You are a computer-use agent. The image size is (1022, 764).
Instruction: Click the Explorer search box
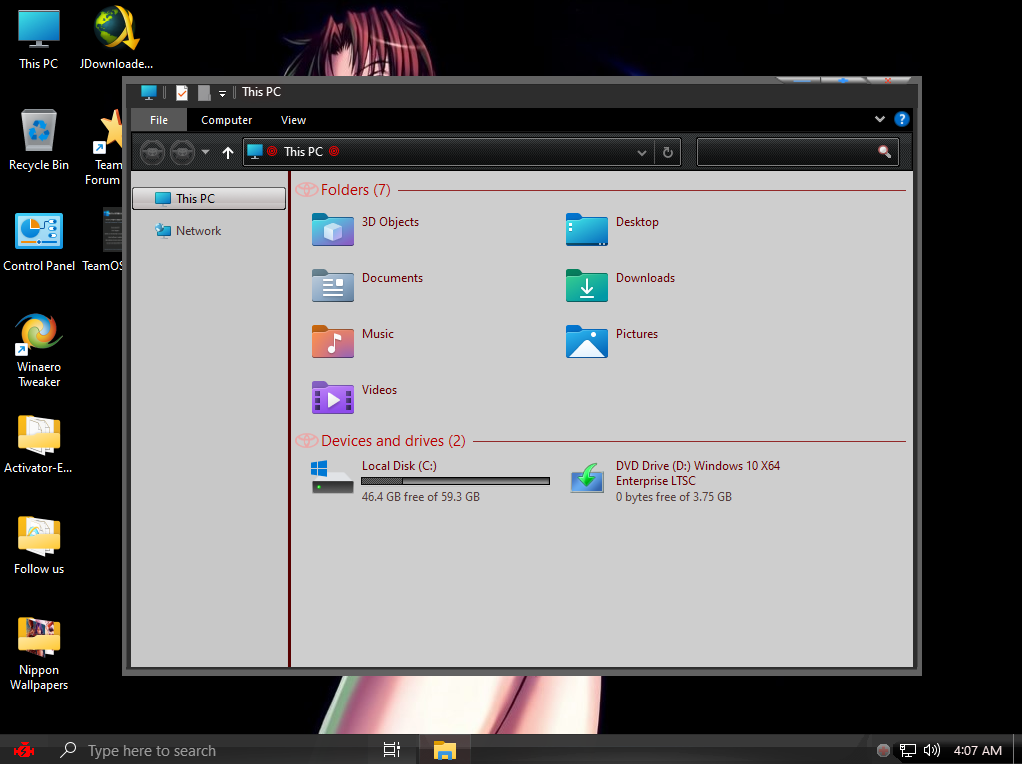pyautogui.click(x=787, y=152)
